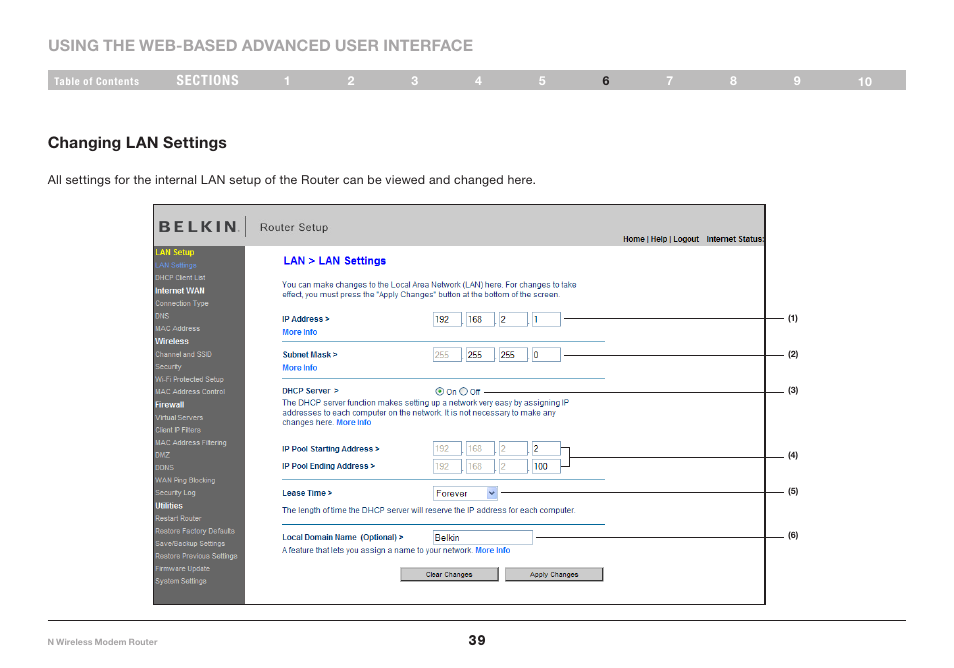
Task: Open Restart Router in the sidebar
Action: 178,518
